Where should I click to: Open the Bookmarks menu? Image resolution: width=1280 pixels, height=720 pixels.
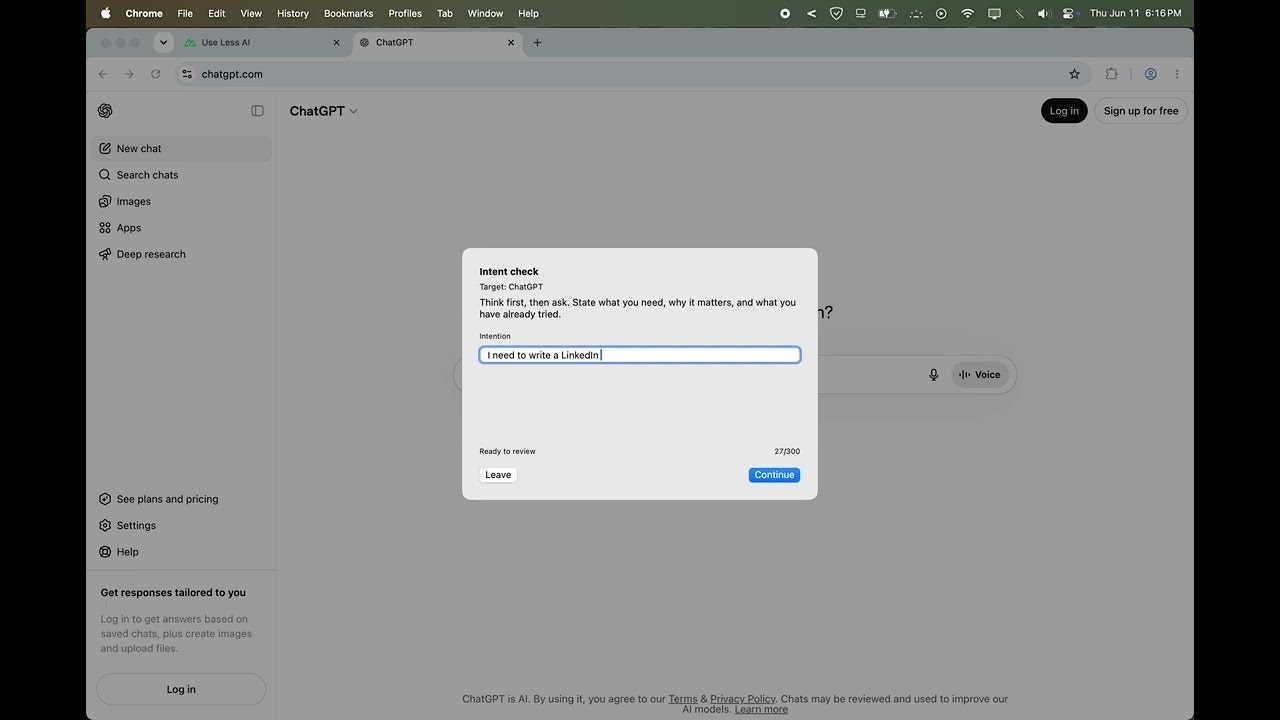(x=349, y=13)
